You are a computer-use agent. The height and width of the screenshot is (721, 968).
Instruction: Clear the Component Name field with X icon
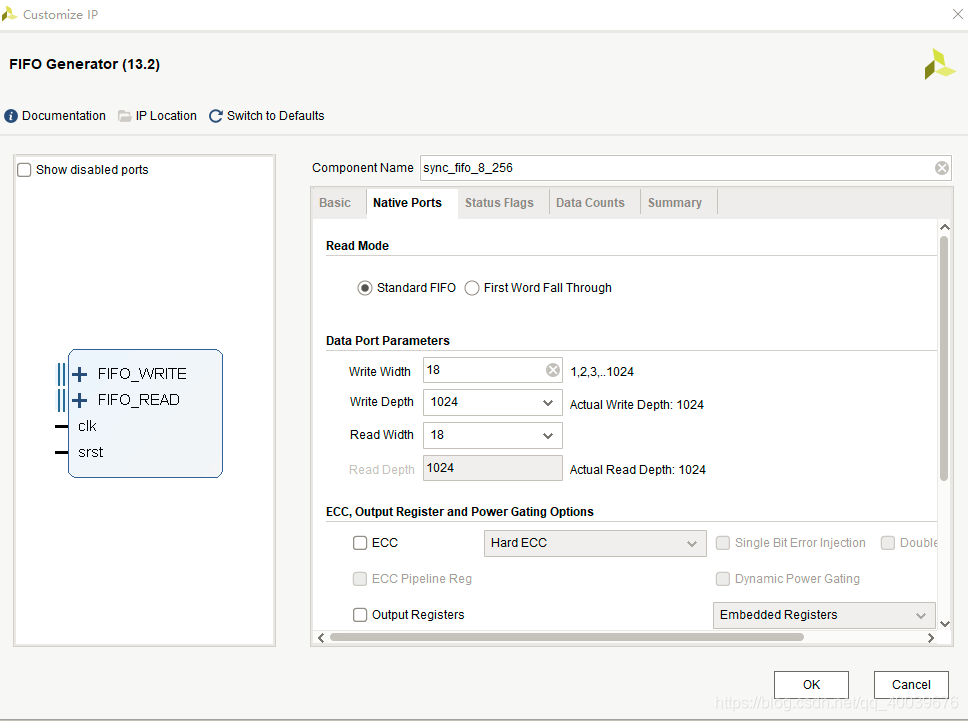941,168
